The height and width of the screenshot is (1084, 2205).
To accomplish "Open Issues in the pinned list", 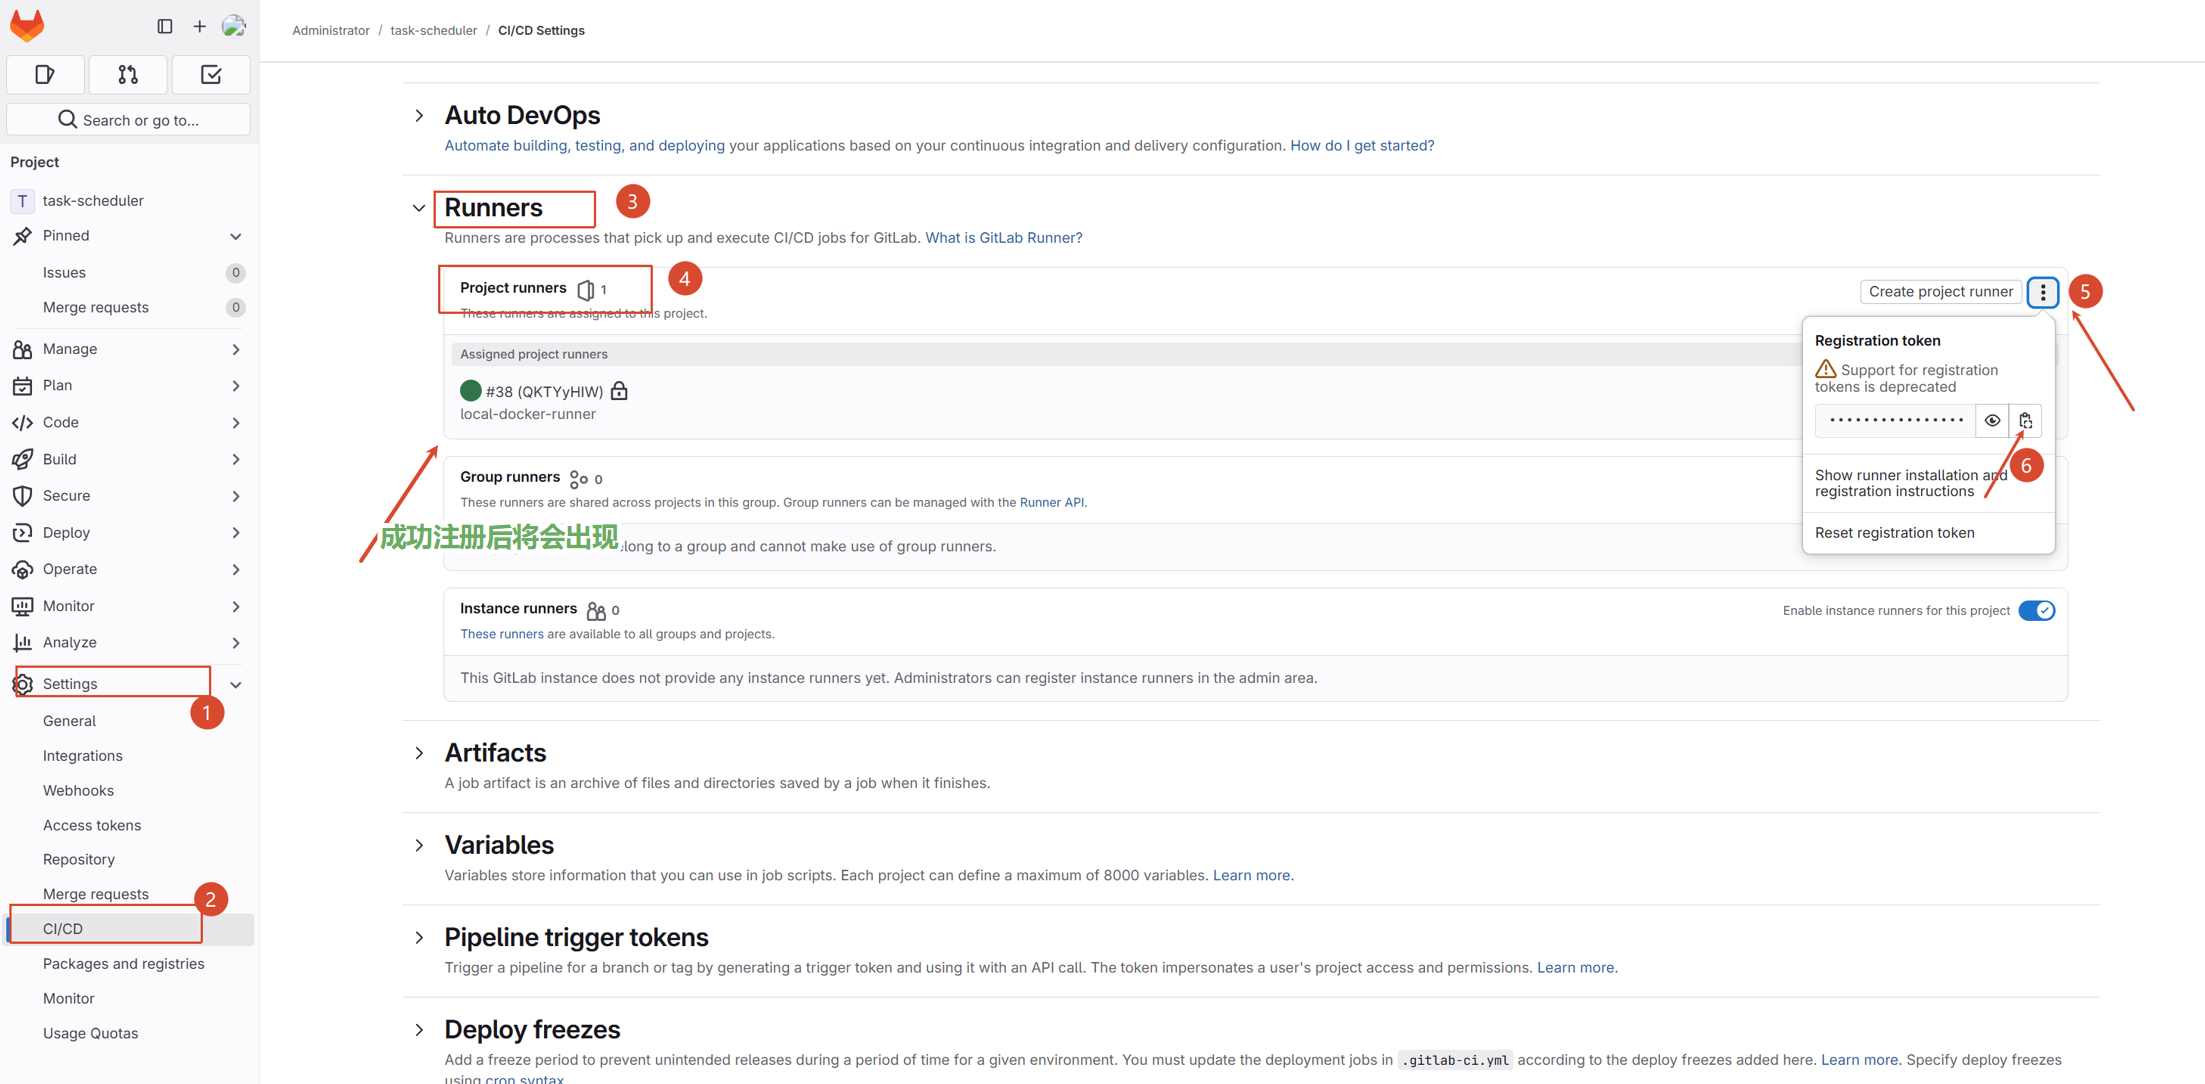I will pos(64,273).
